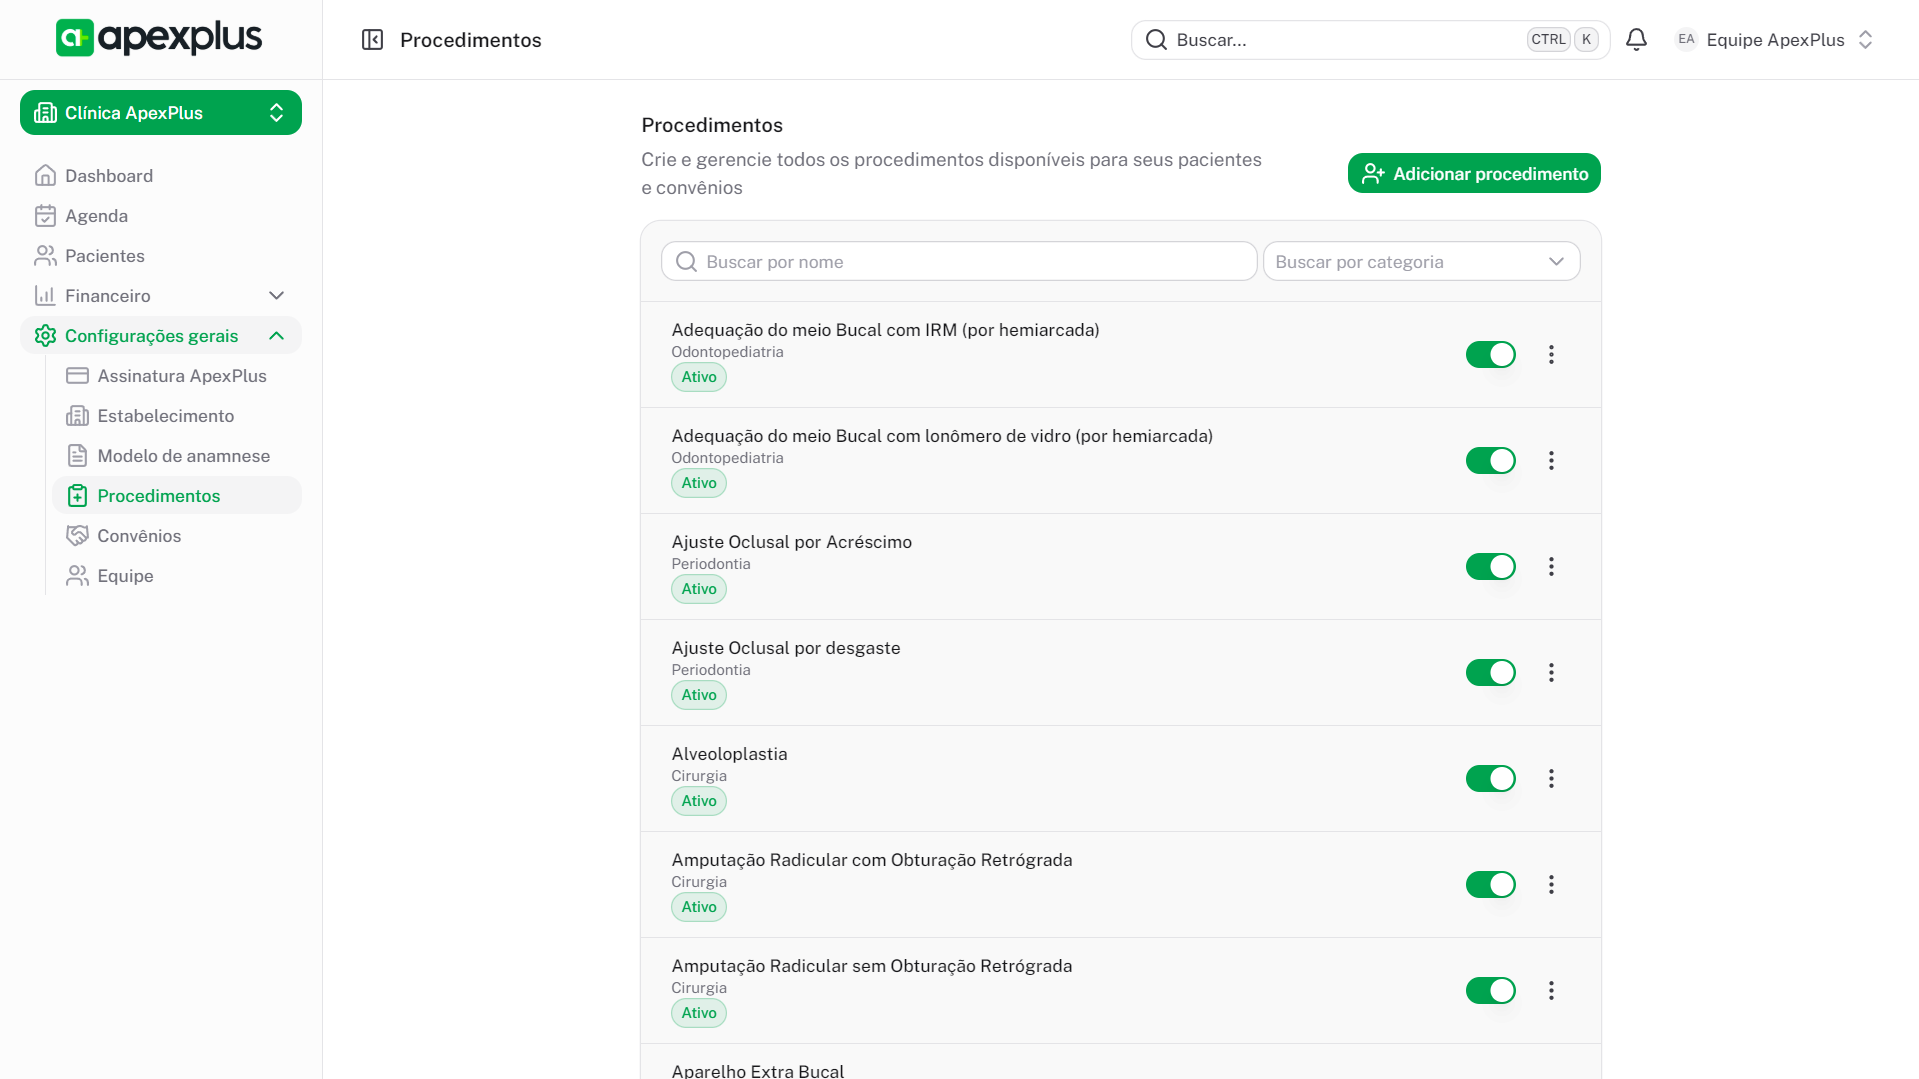This screenshot has width=1919, height=1079.
Task: Open three-dot menu for Ajuste Oclusal por Acréscimo
Action: tap(1551, 567)
